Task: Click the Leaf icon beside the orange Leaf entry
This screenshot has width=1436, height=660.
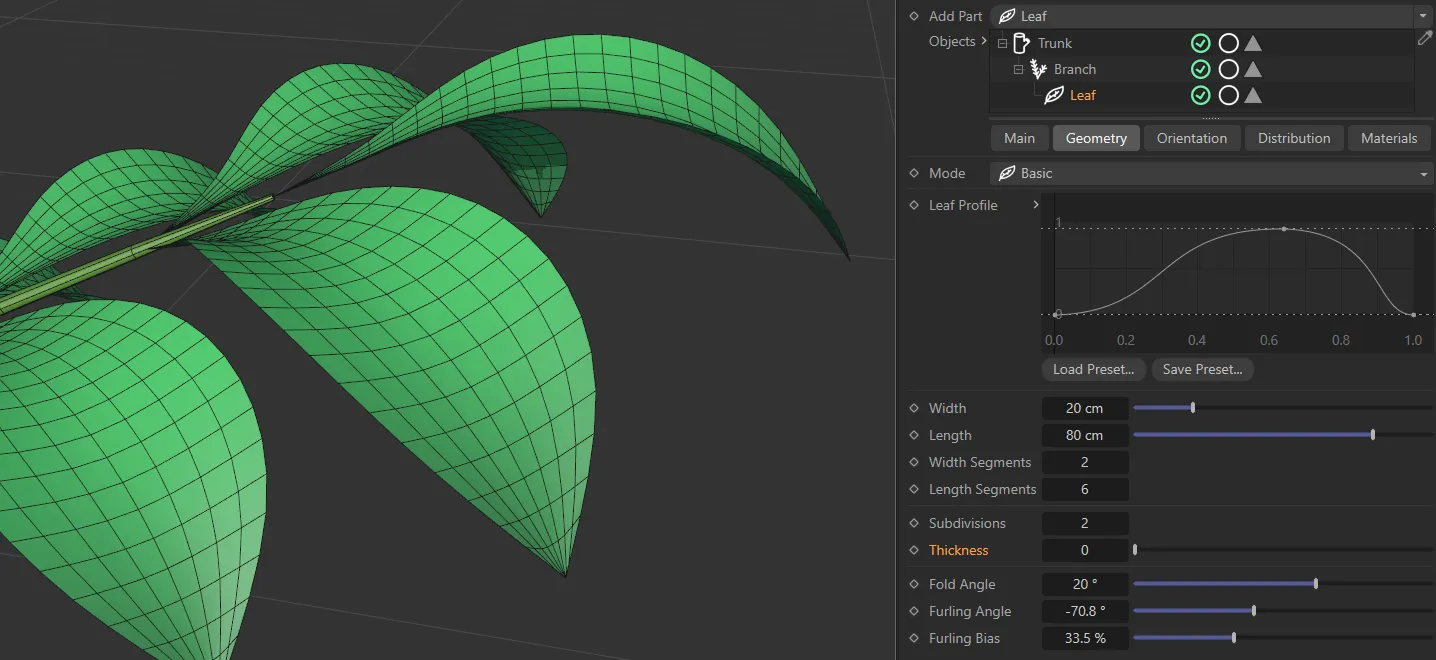Action: 1056,95
